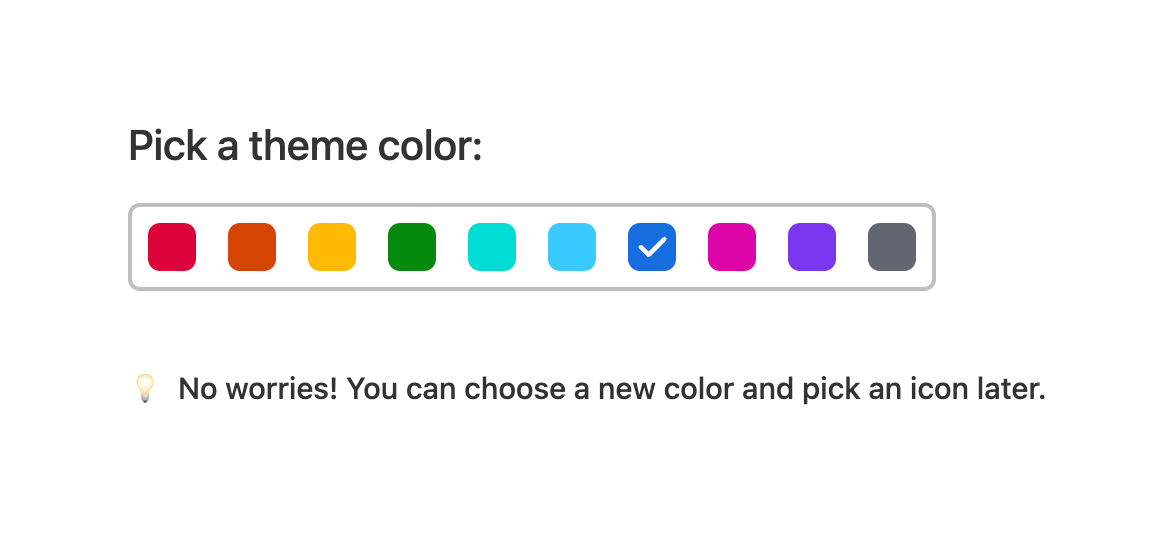Click the selected blue swatch
Image resolution: width=1173 pixels, height=533 pixels.
(x=652, y=247)
